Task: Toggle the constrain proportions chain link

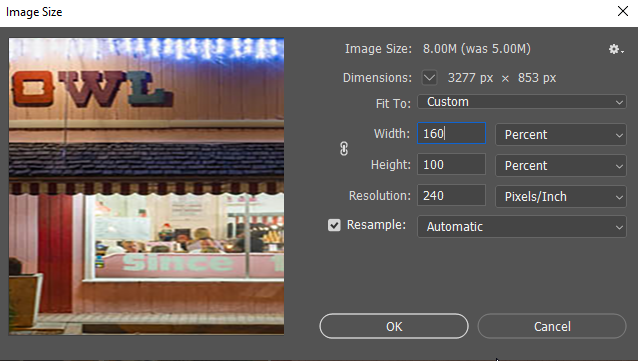Action: [x=344, y=149]
